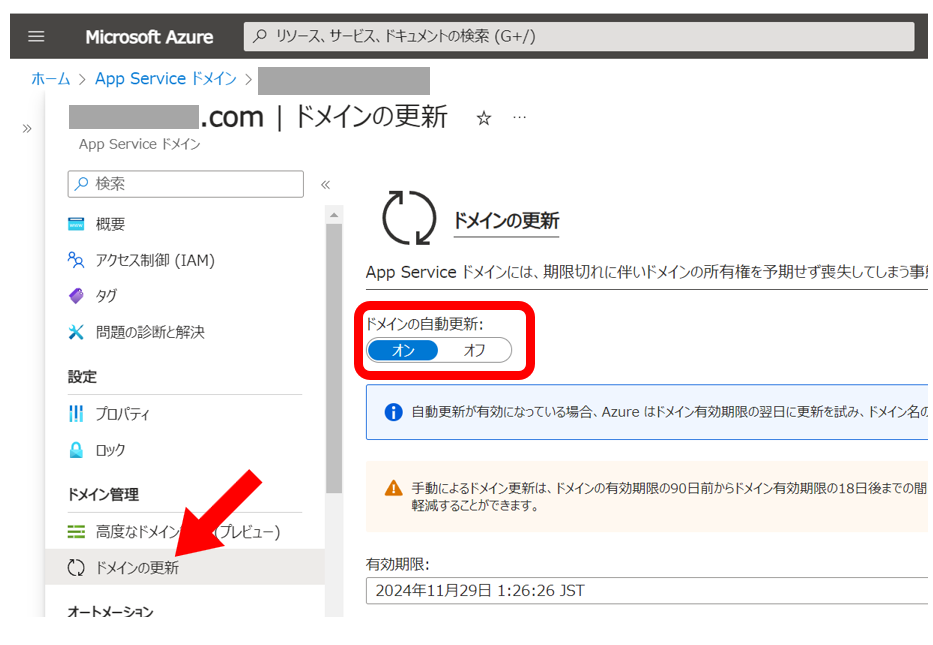This screenshot has height=645, width=933.
Task: Click the diagnose wrench icon
Action: coord(76,332)
